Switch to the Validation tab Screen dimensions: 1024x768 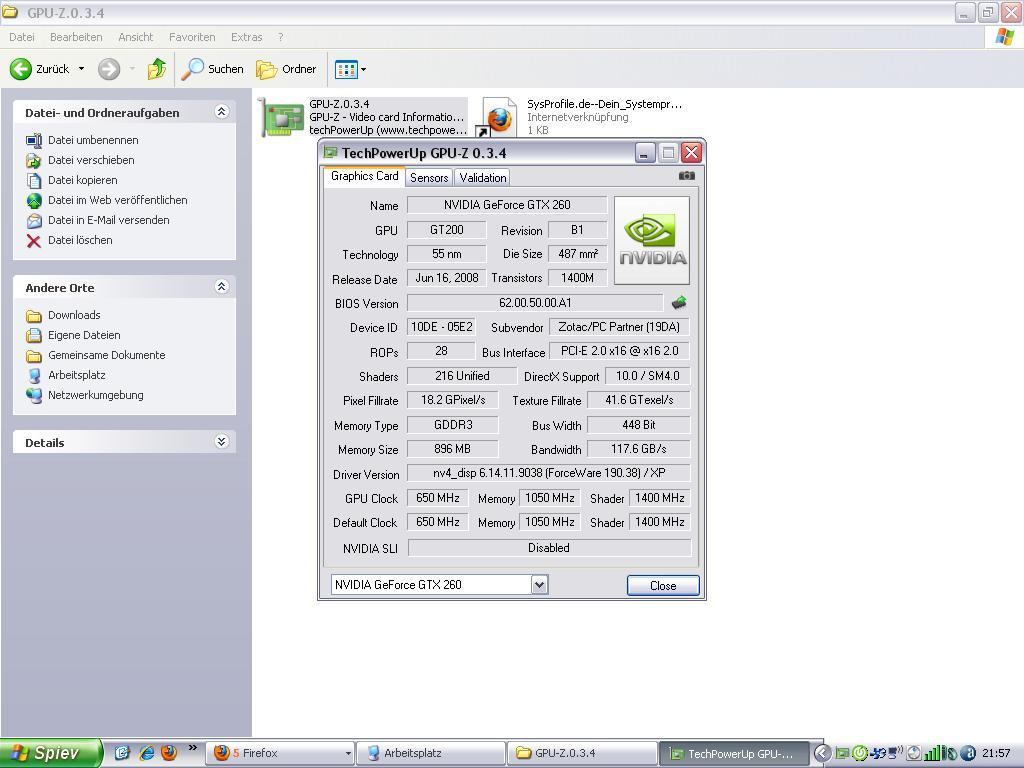click(483, 178)
